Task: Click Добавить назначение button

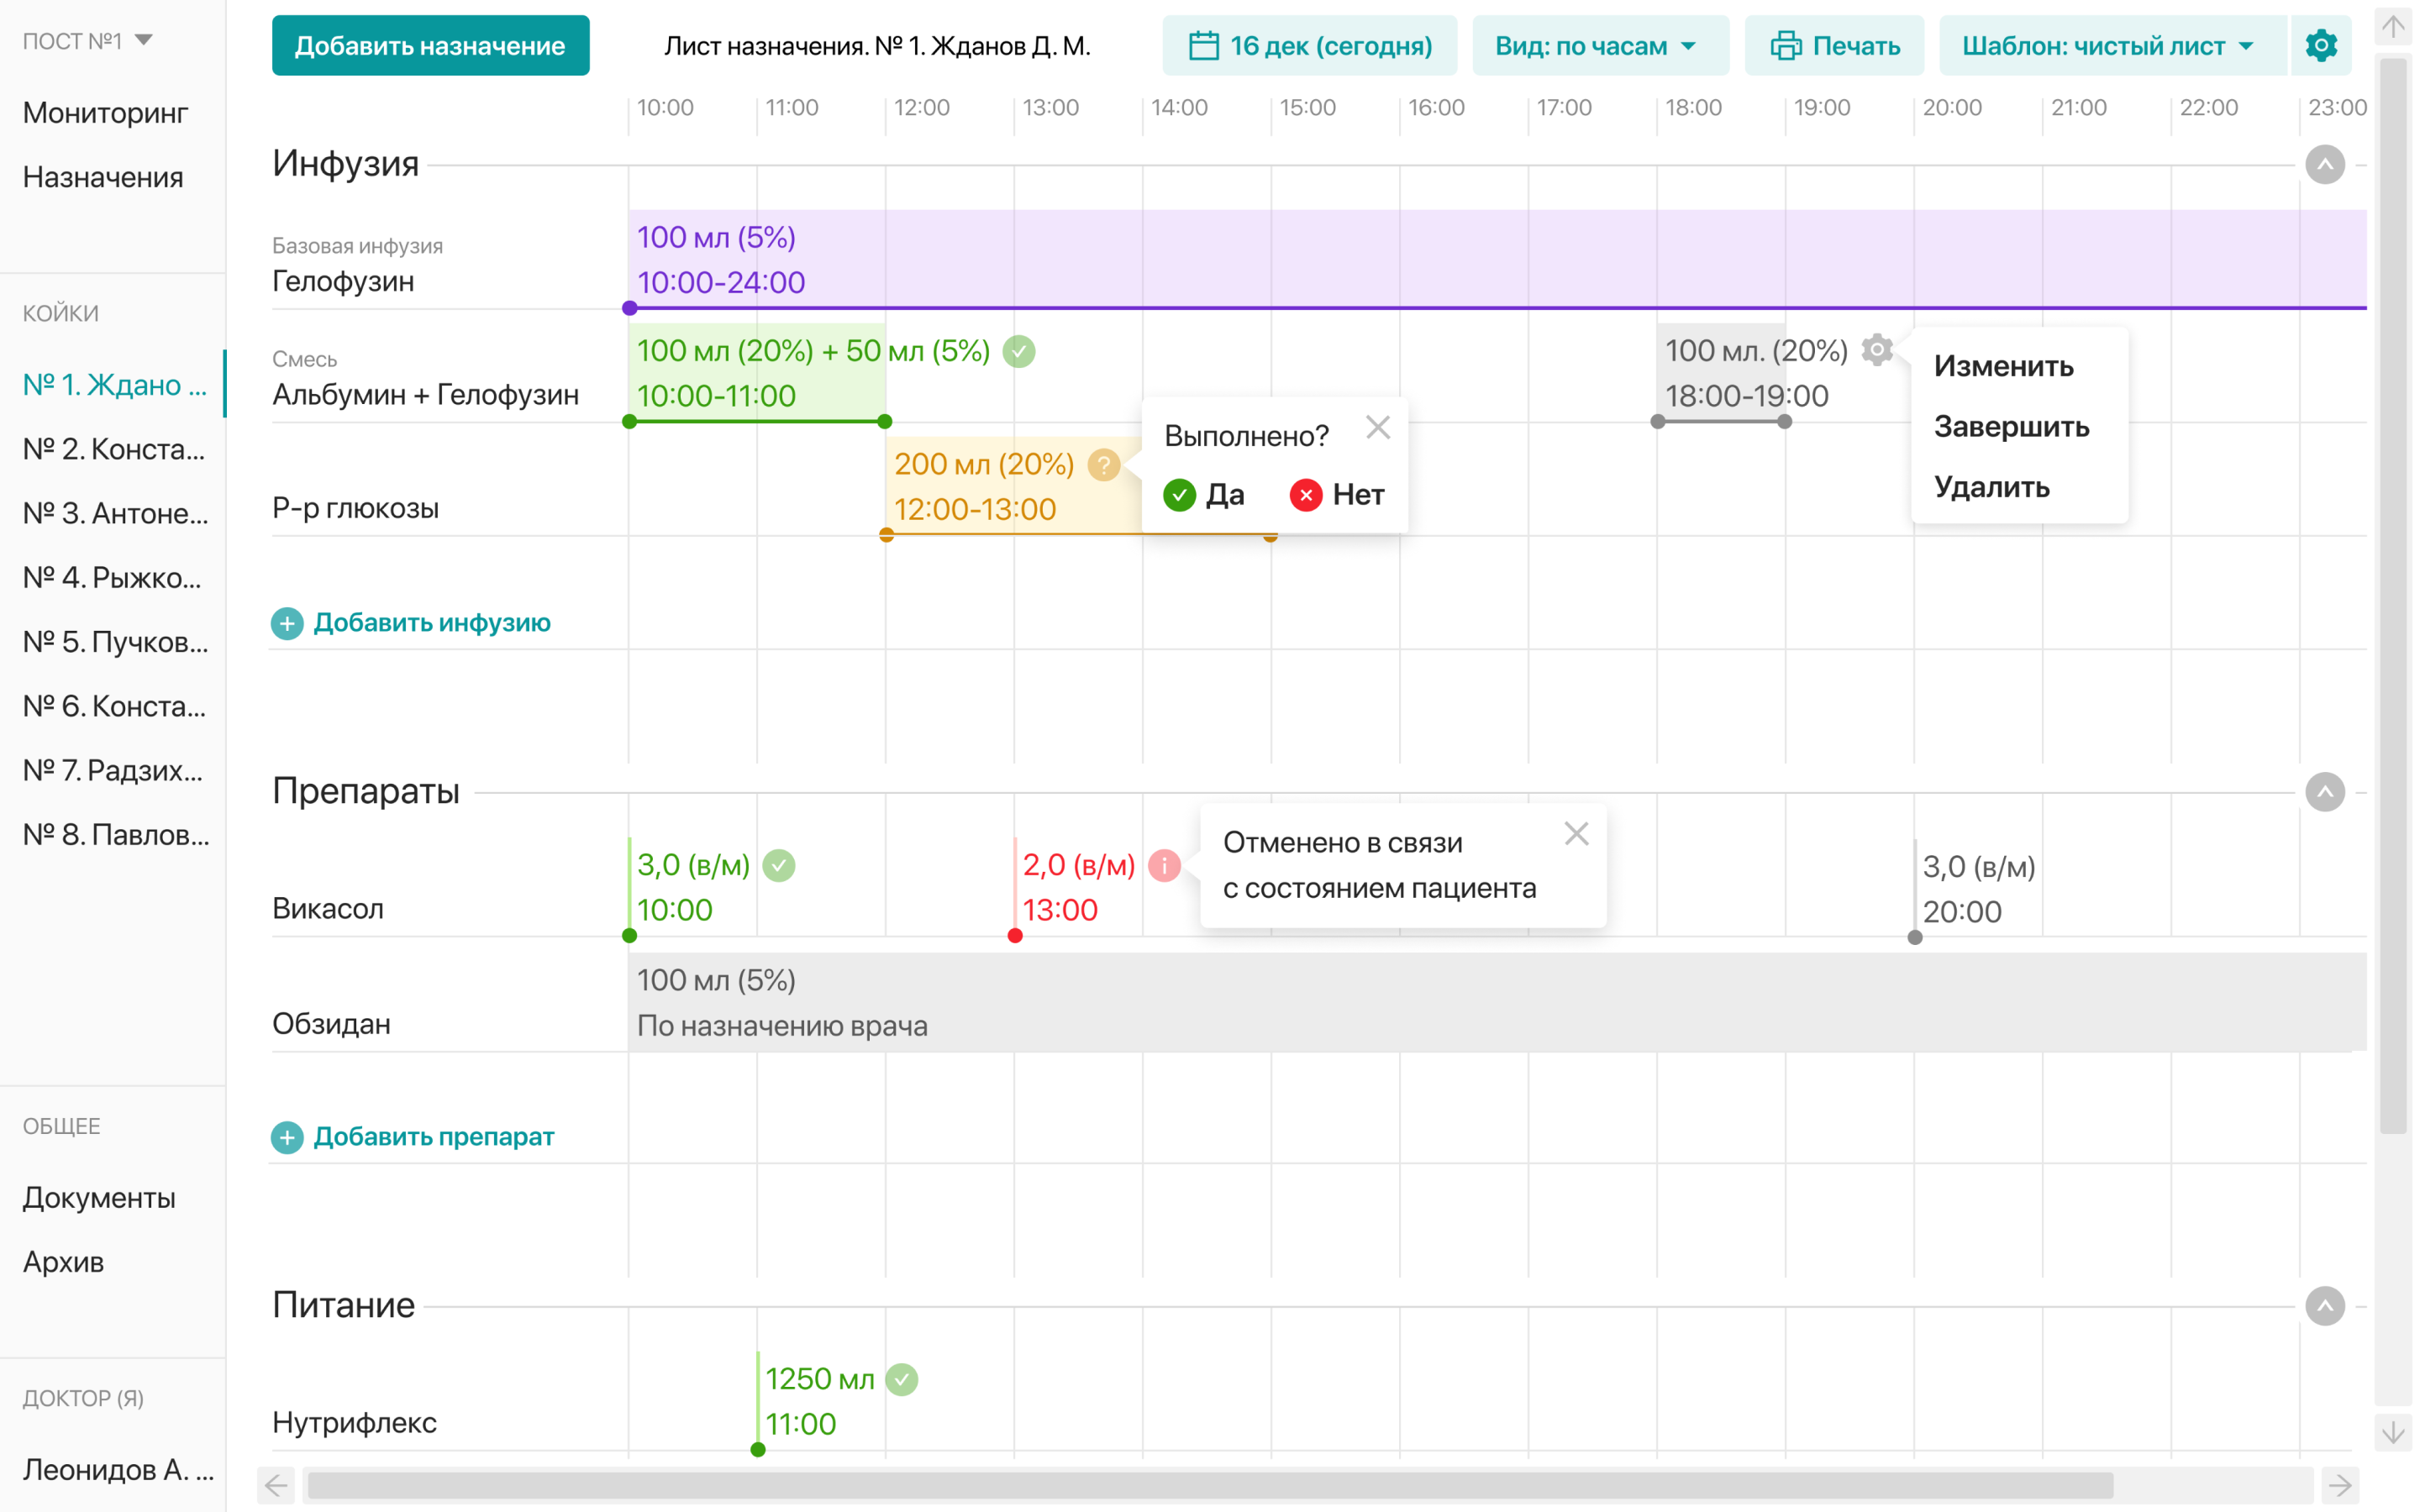Action: (430, 45)
